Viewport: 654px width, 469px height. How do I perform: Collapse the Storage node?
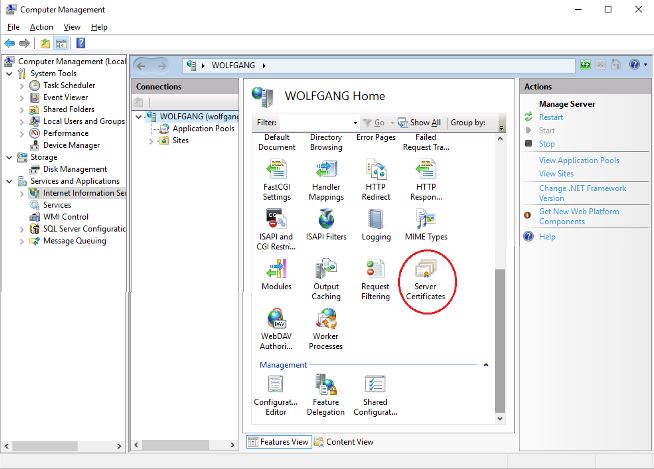tap(9, 157)
